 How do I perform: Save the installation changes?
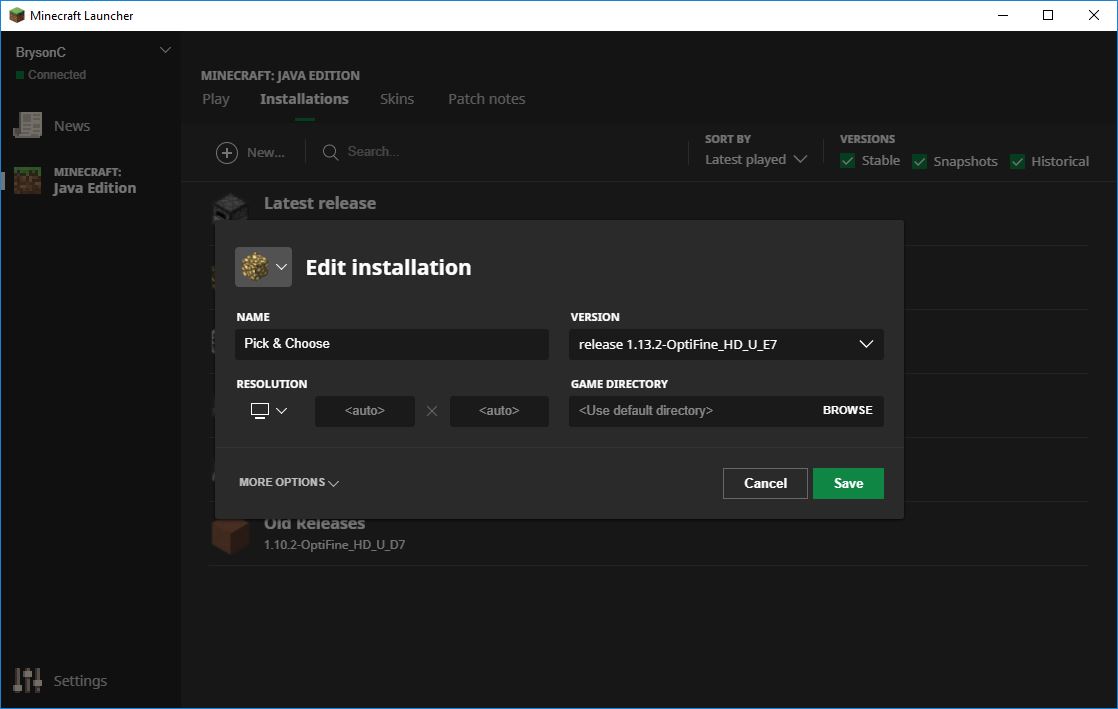click(848, 483)
